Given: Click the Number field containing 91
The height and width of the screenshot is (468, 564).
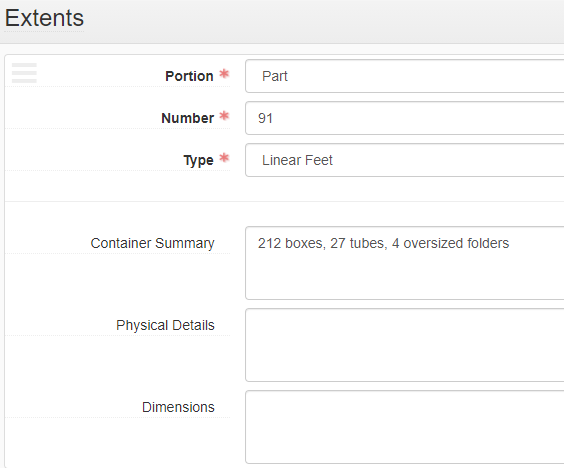Looking at the screenshot, I should (x=405, y=118).
